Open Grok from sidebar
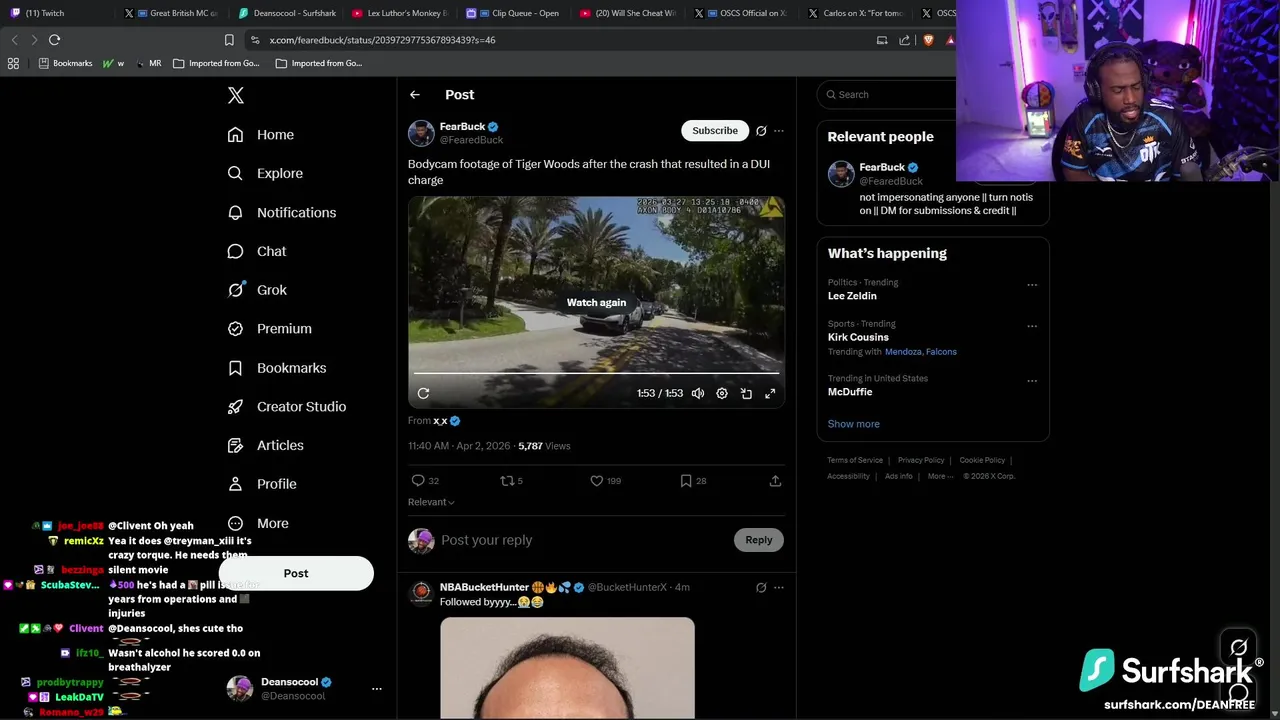 pyautogui.click(x=257, y=290)
